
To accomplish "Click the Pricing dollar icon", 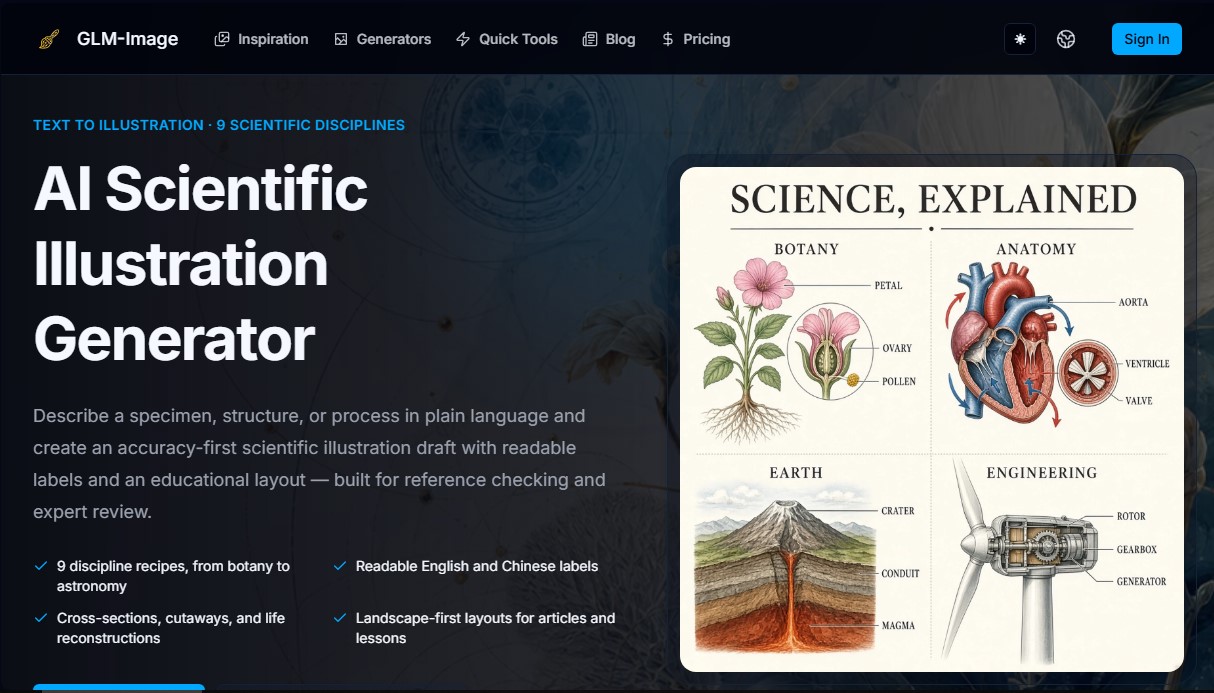I will pos(667,39).
